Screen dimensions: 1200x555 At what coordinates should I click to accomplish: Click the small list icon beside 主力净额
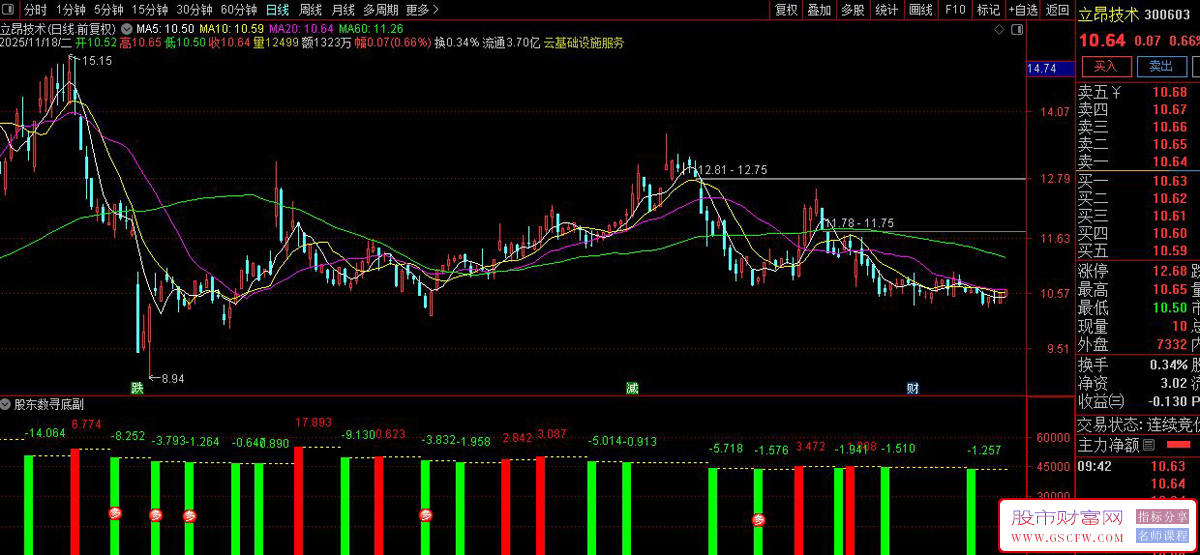tap(1148, 445)
